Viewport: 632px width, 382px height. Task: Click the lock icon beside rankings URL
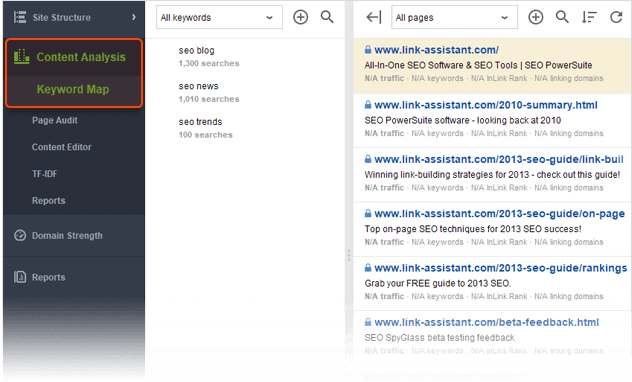[x=368, y=268]
